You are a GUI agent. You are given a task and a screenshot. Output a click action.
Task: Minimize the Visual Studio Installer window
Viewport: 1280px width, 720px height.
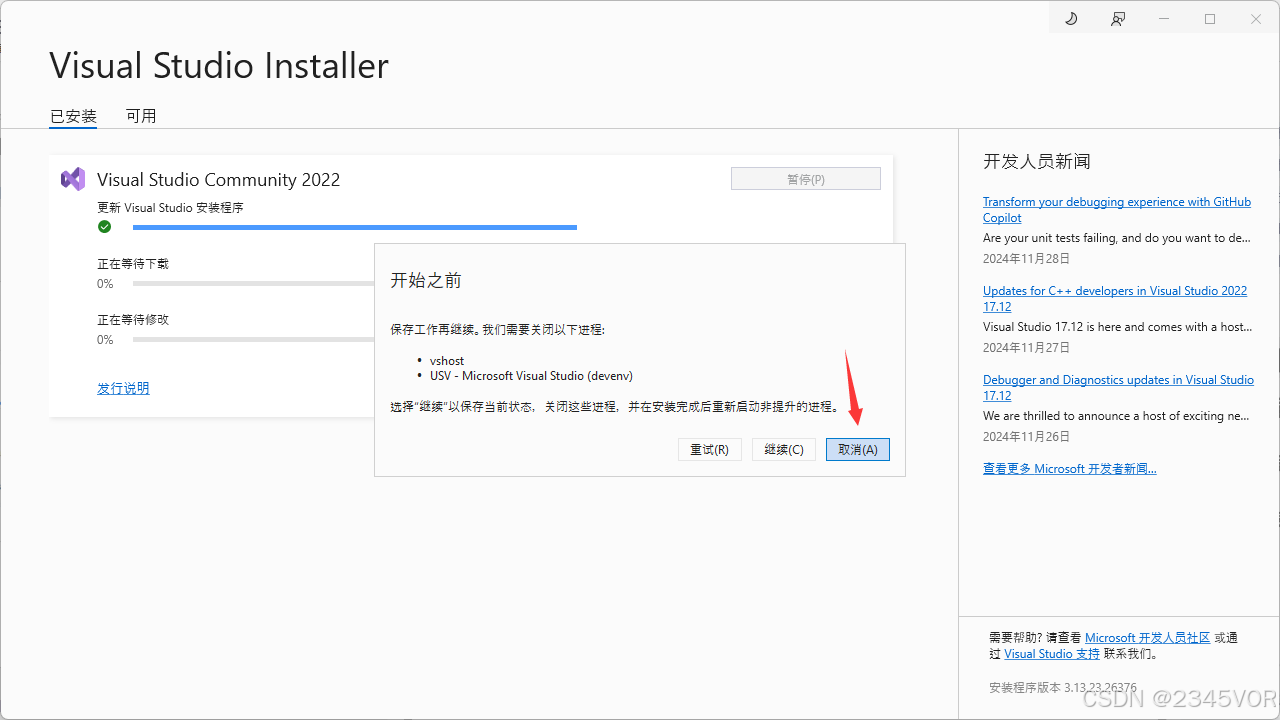(1163, 18)
